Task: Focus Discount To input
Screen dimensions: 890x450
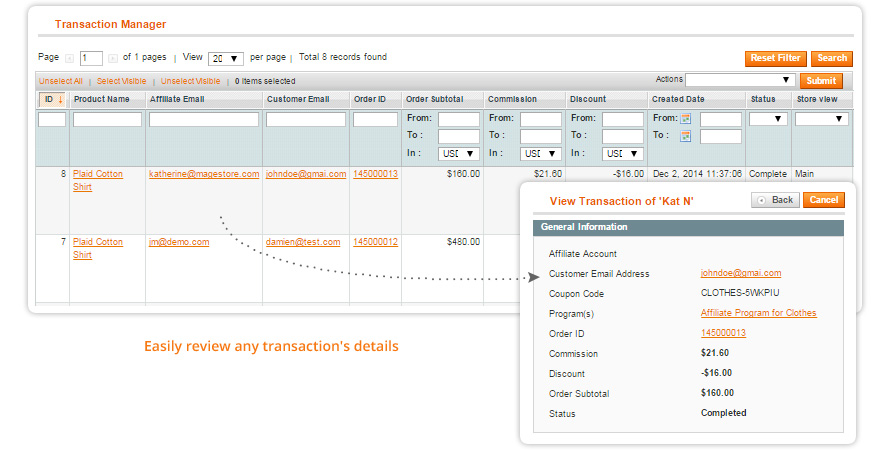Action: pos(623,136)
